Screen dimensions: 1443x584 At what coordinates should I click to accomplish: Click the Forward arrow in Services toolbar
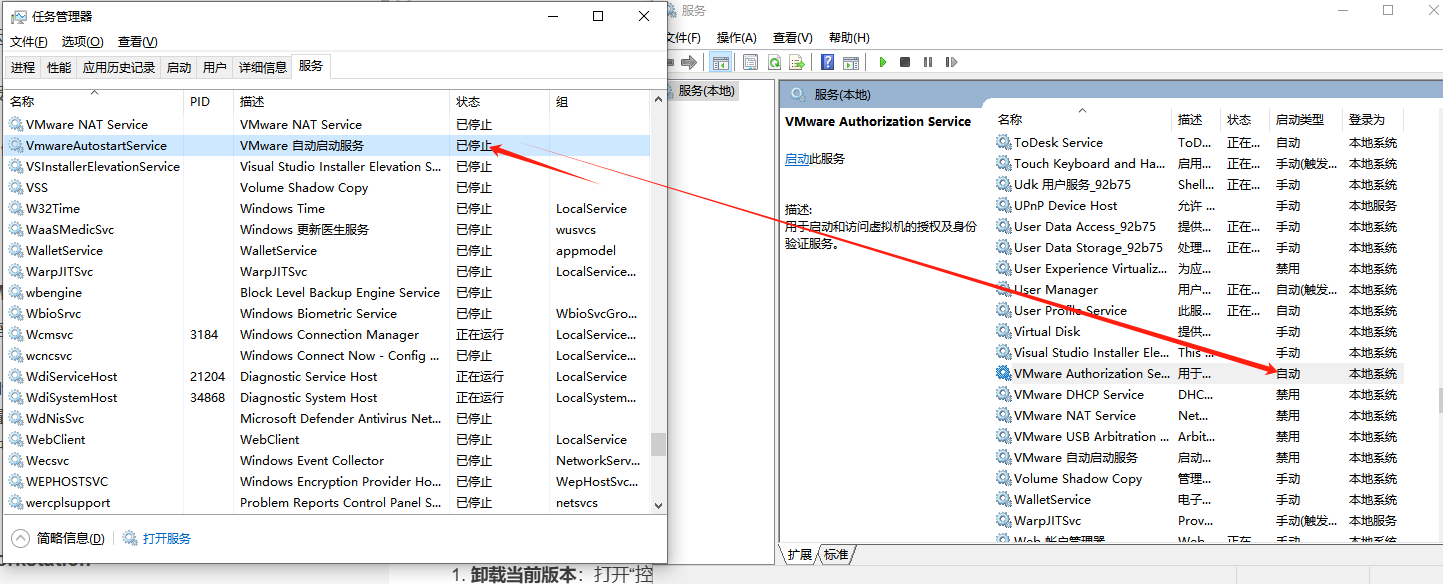point(688,62)
